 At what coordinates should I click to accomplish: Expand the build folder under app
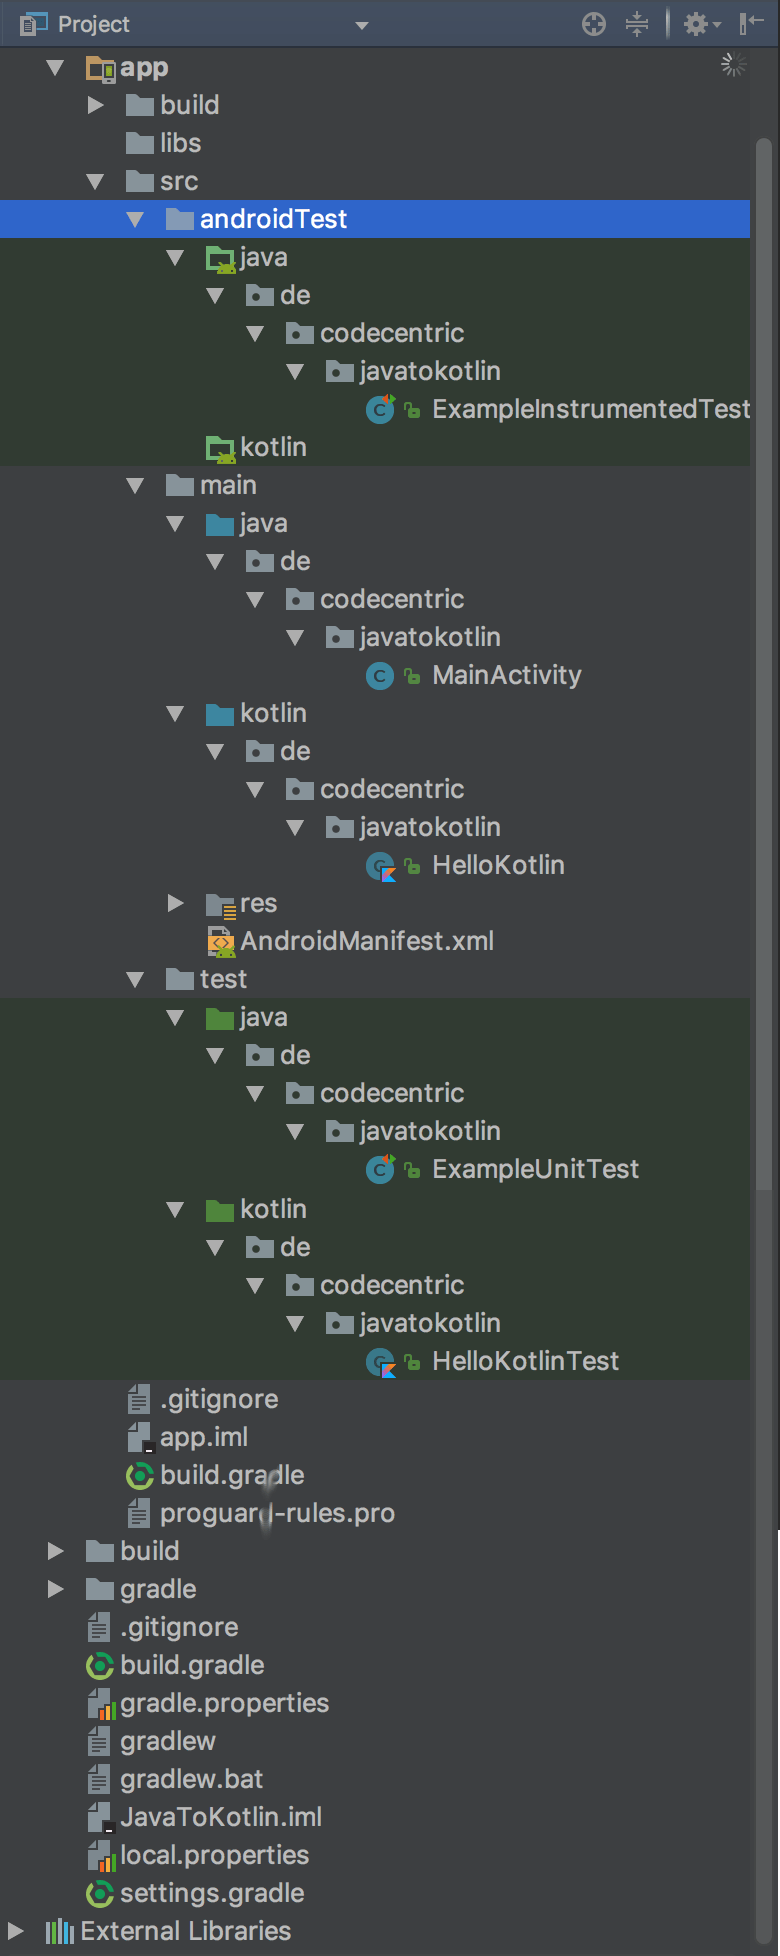(96, 105)
